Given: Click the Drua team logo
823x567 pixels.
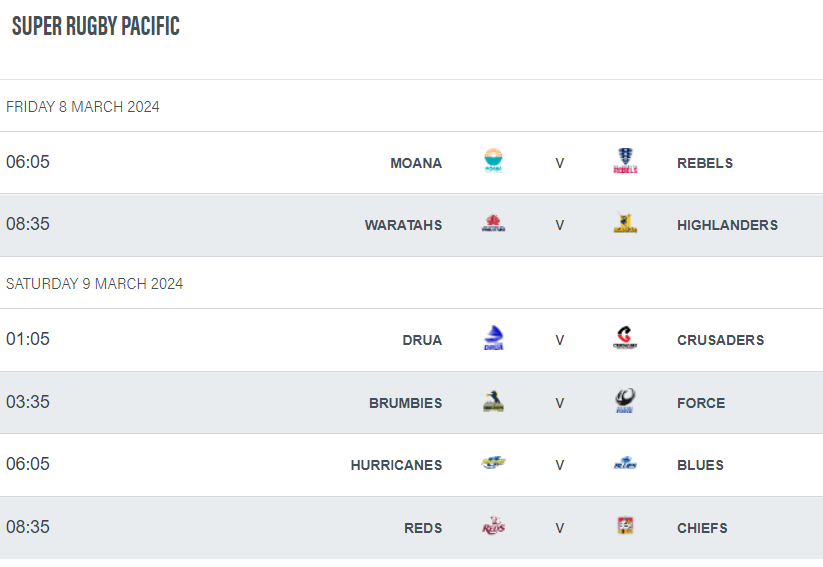Looking at the screenshot, I should tap(493, 338).
